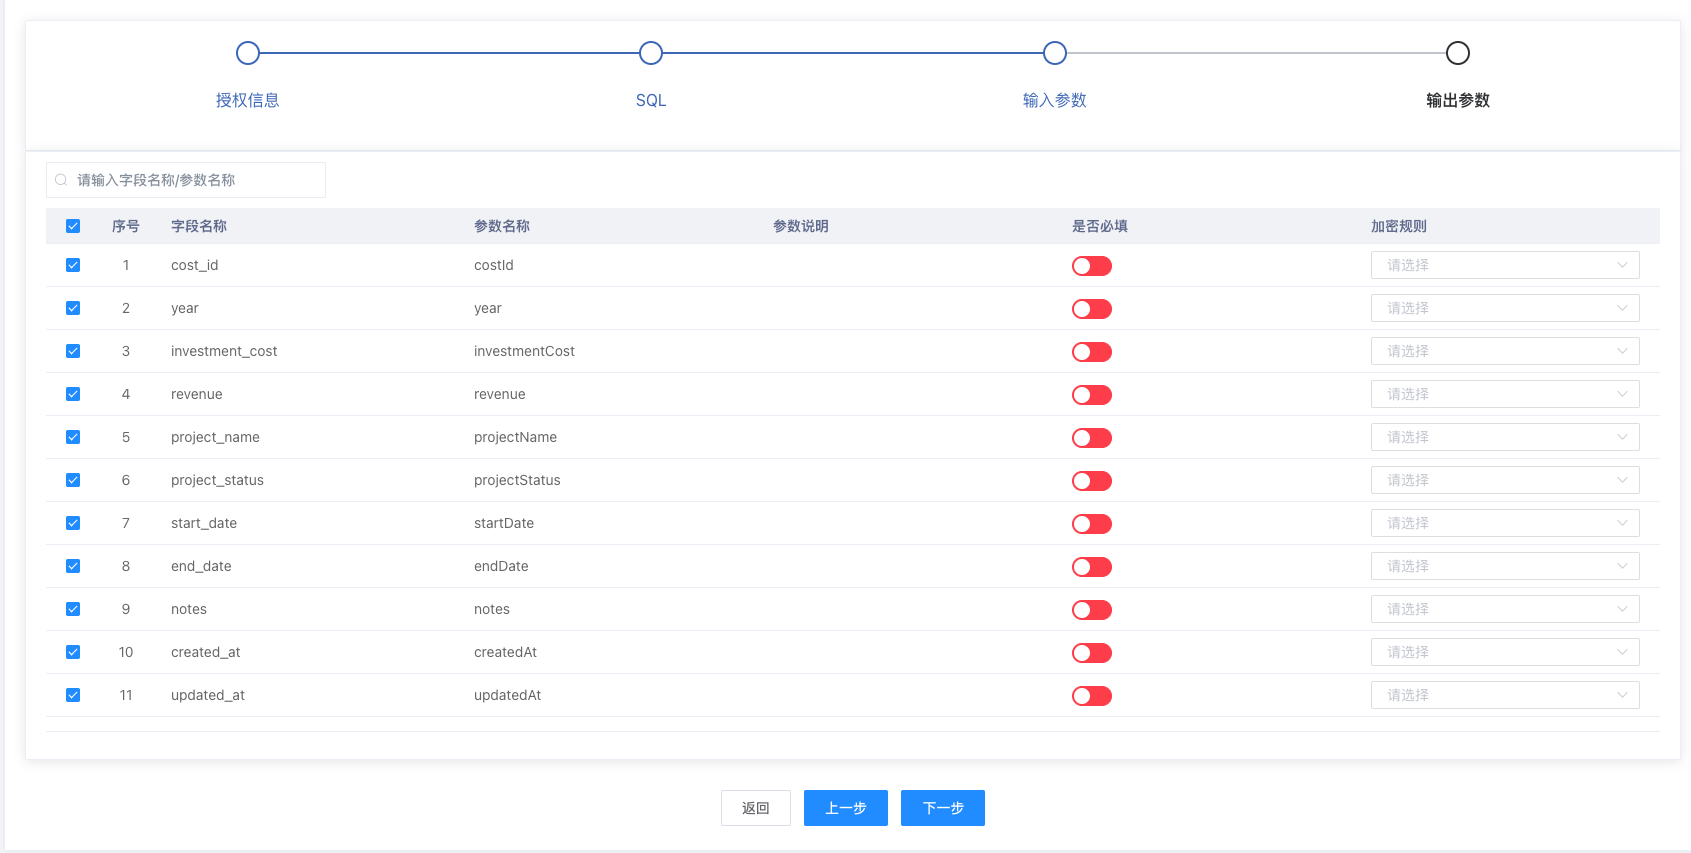
Task: Click the 返回 button
Action: point(756,808)
